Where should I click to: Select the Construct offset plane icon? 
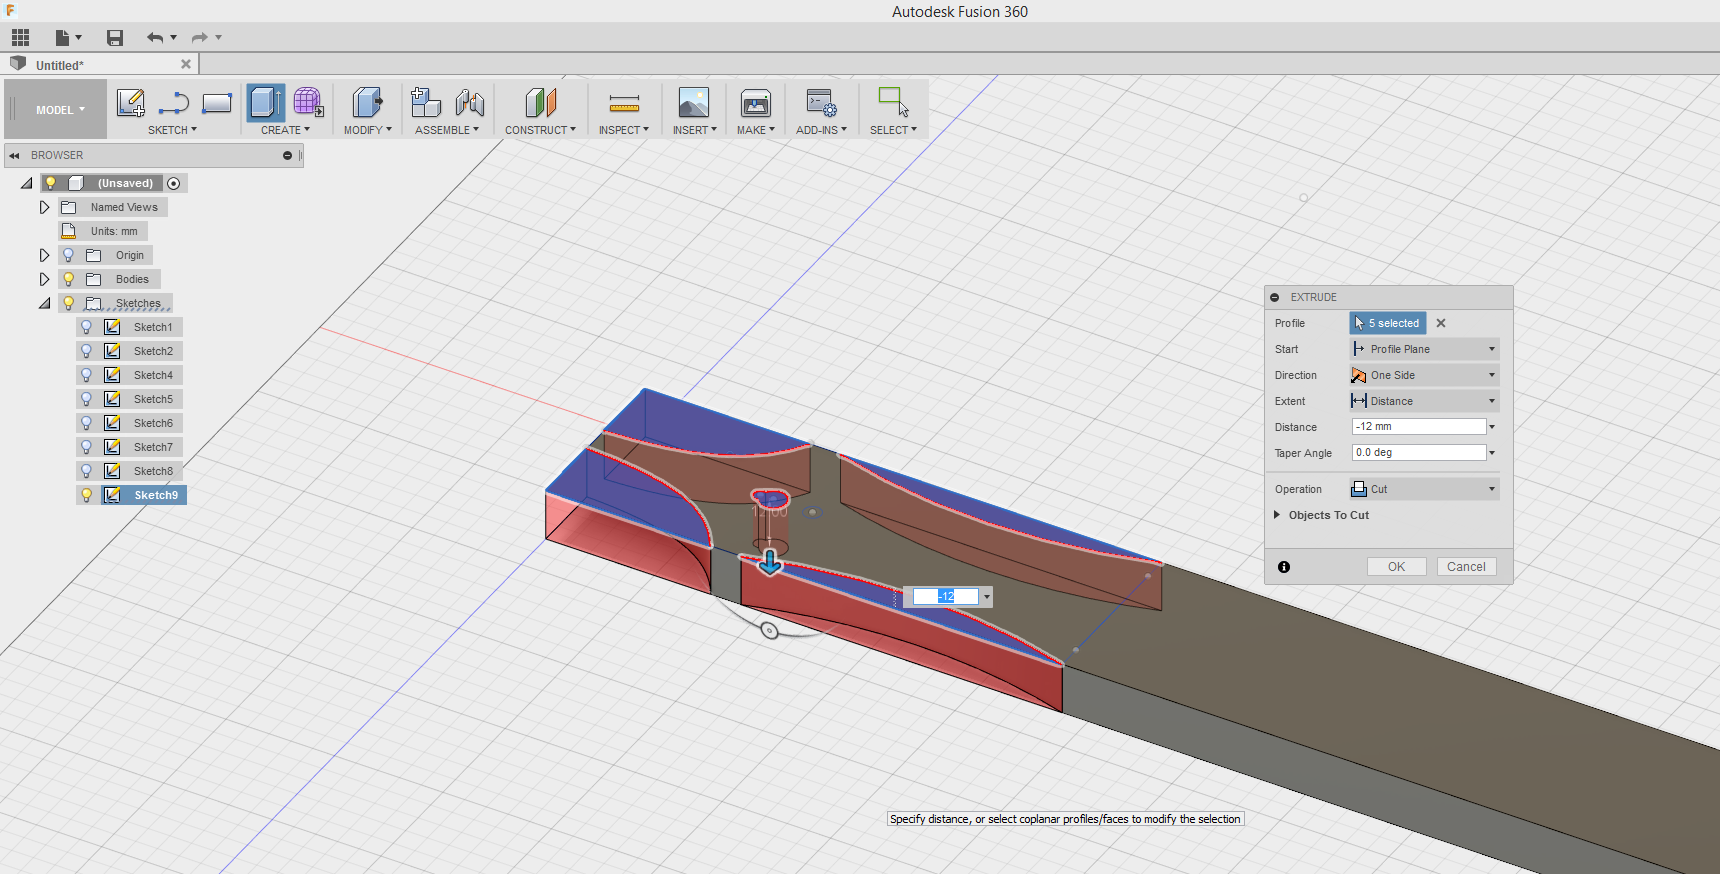[x=540, y=102]
